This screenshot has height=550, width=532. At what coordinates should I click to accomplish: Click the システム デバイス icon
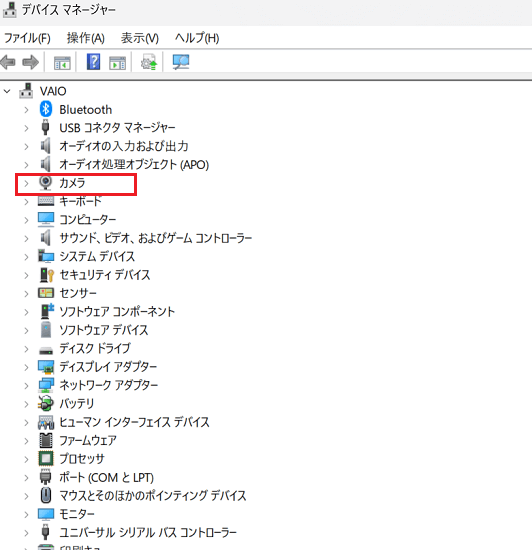46,256
